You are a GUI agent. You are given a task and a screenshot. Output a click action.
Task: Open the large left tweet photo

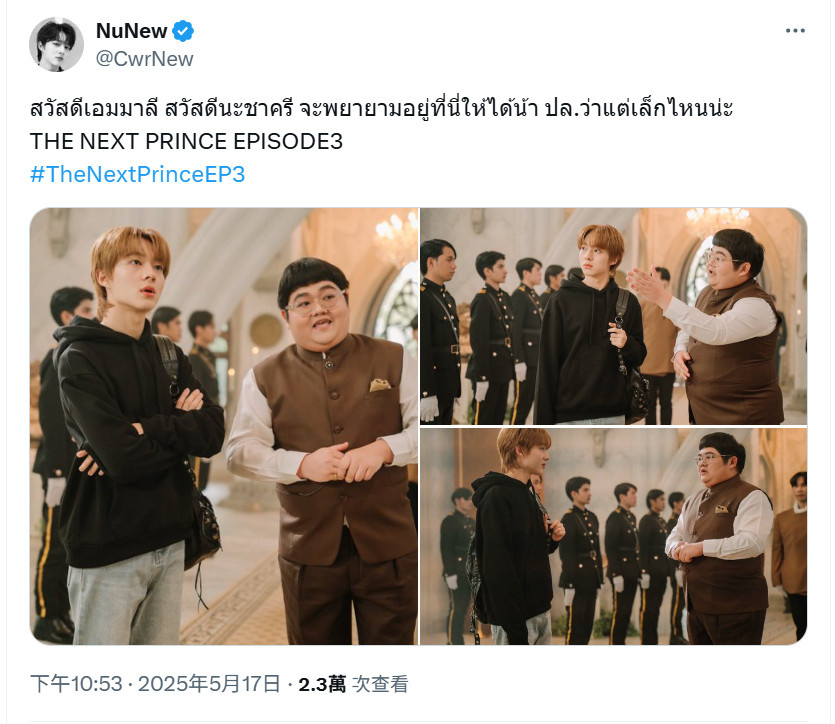pyautogui.click(x=224, y=426)
